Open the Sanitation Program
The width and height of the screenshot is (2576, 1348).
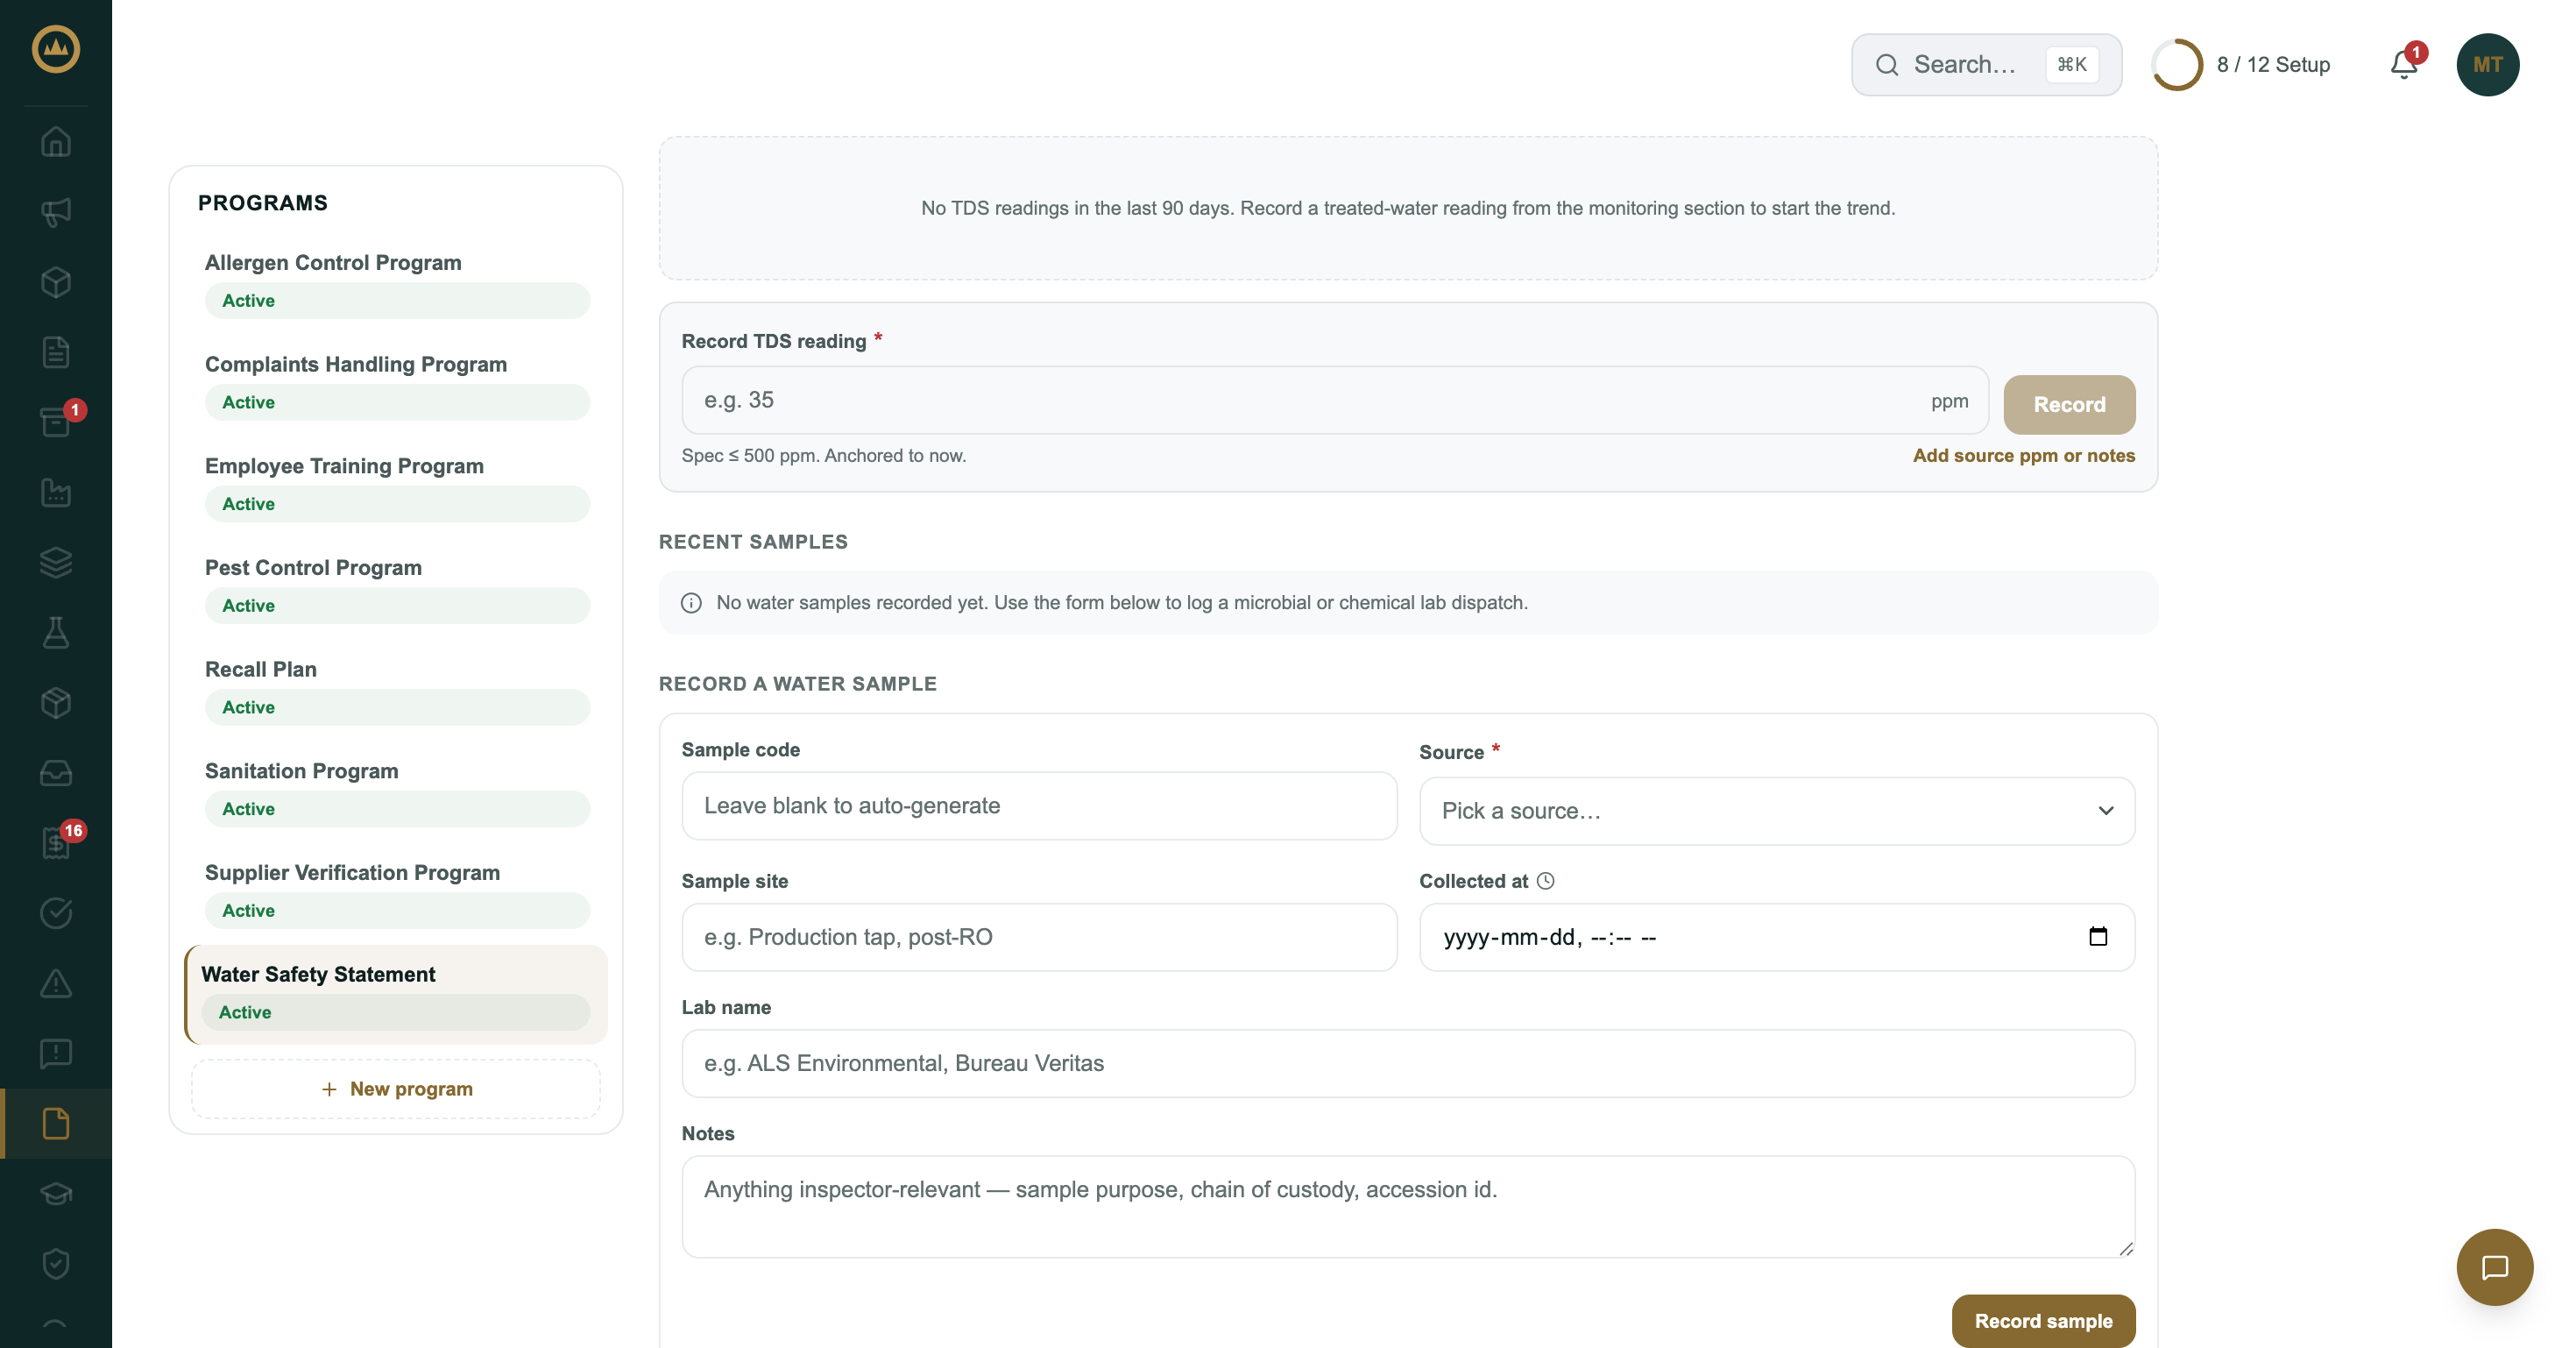tap(397, 791)
